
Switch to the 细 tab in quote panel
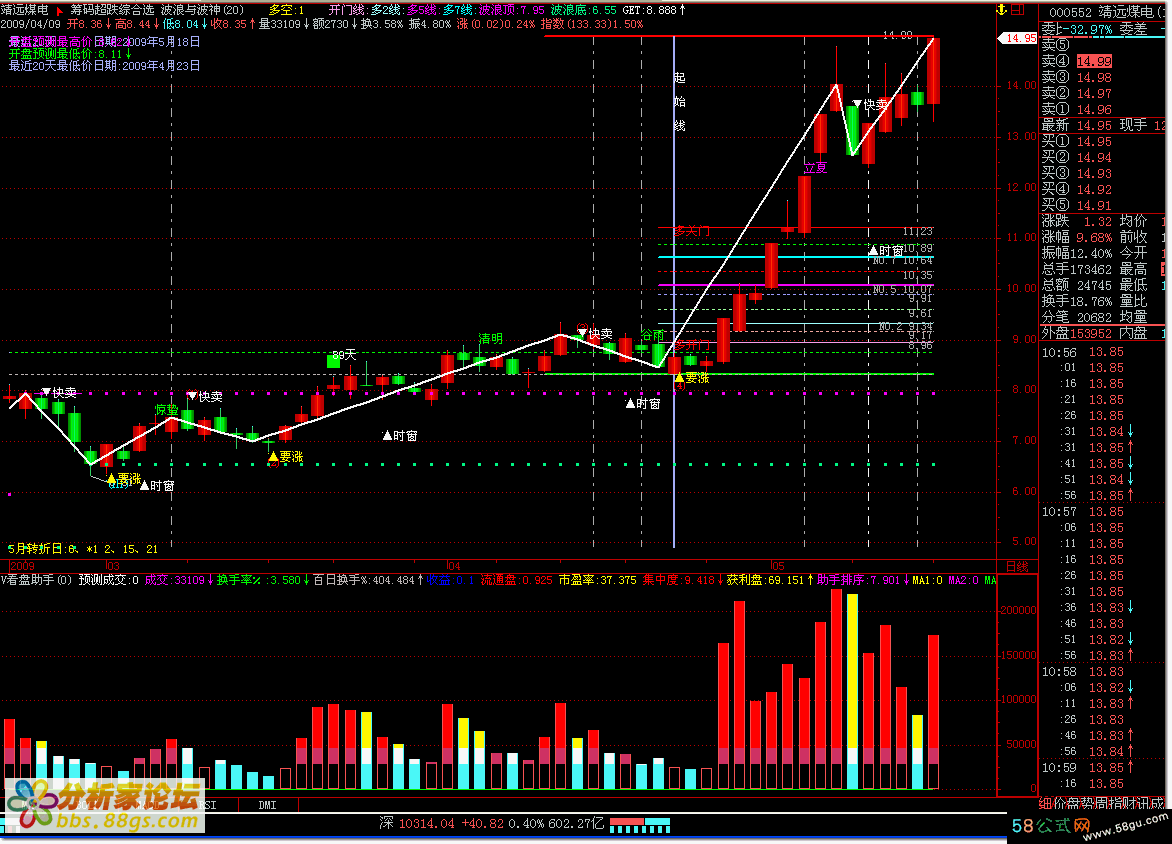click(x=1045, y=803)
